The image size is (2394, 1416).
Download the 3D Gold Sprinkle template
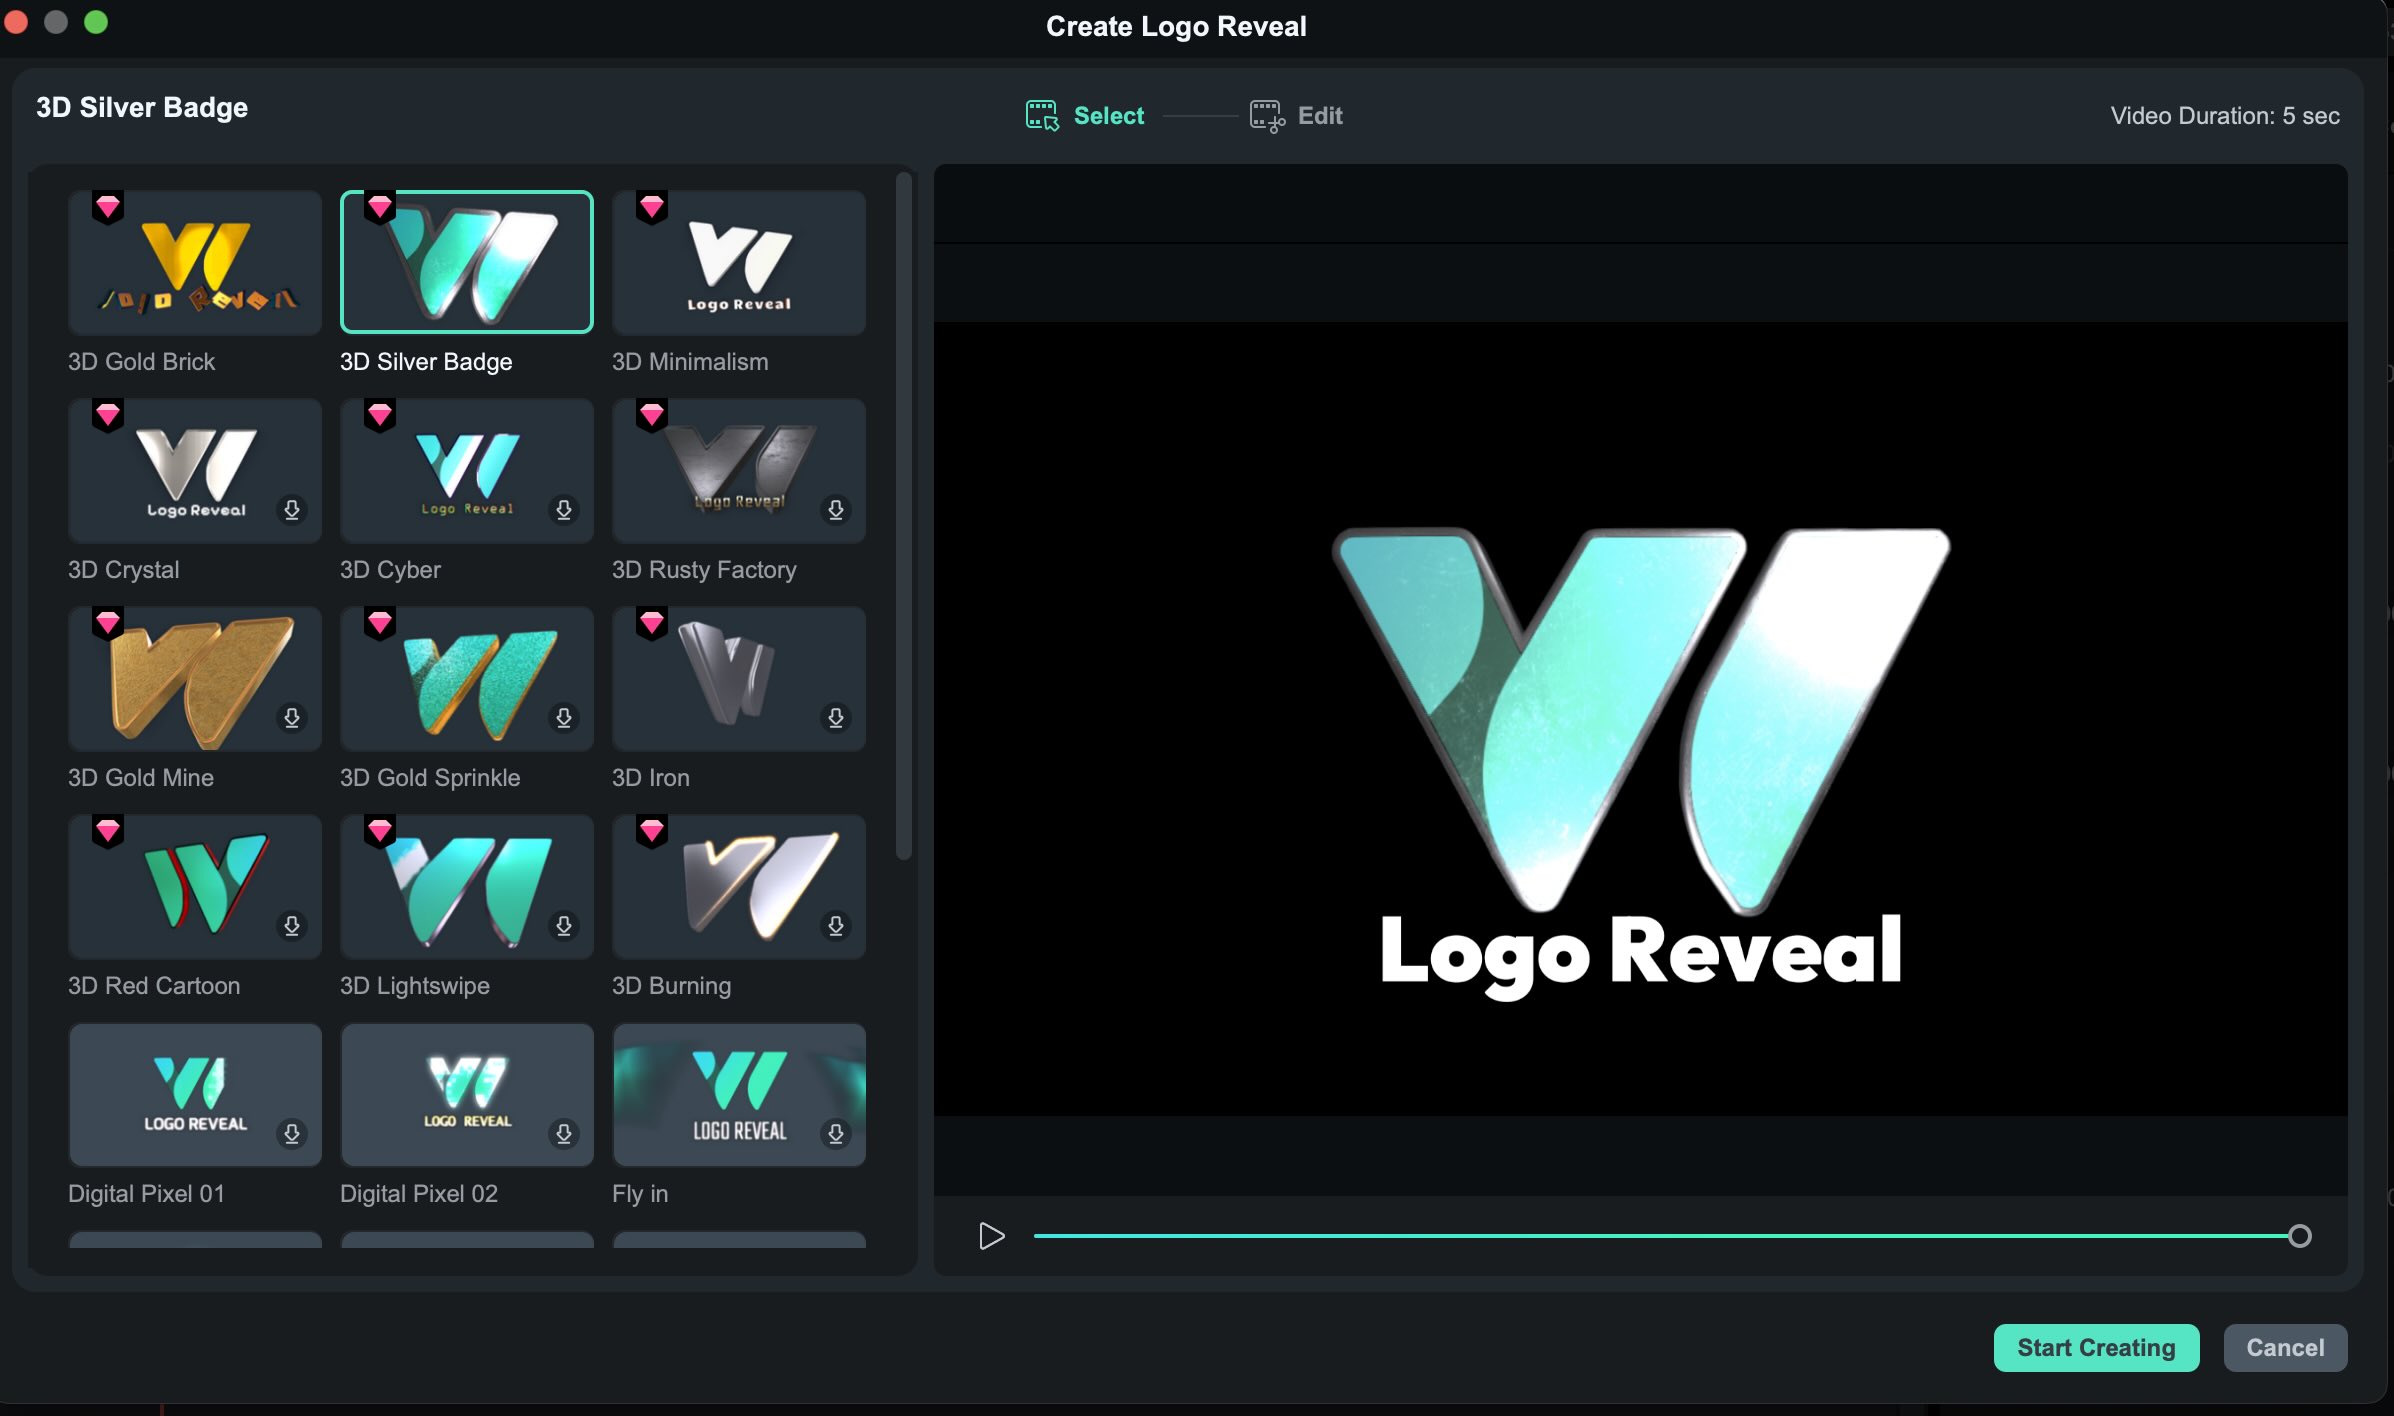(564, 718)
